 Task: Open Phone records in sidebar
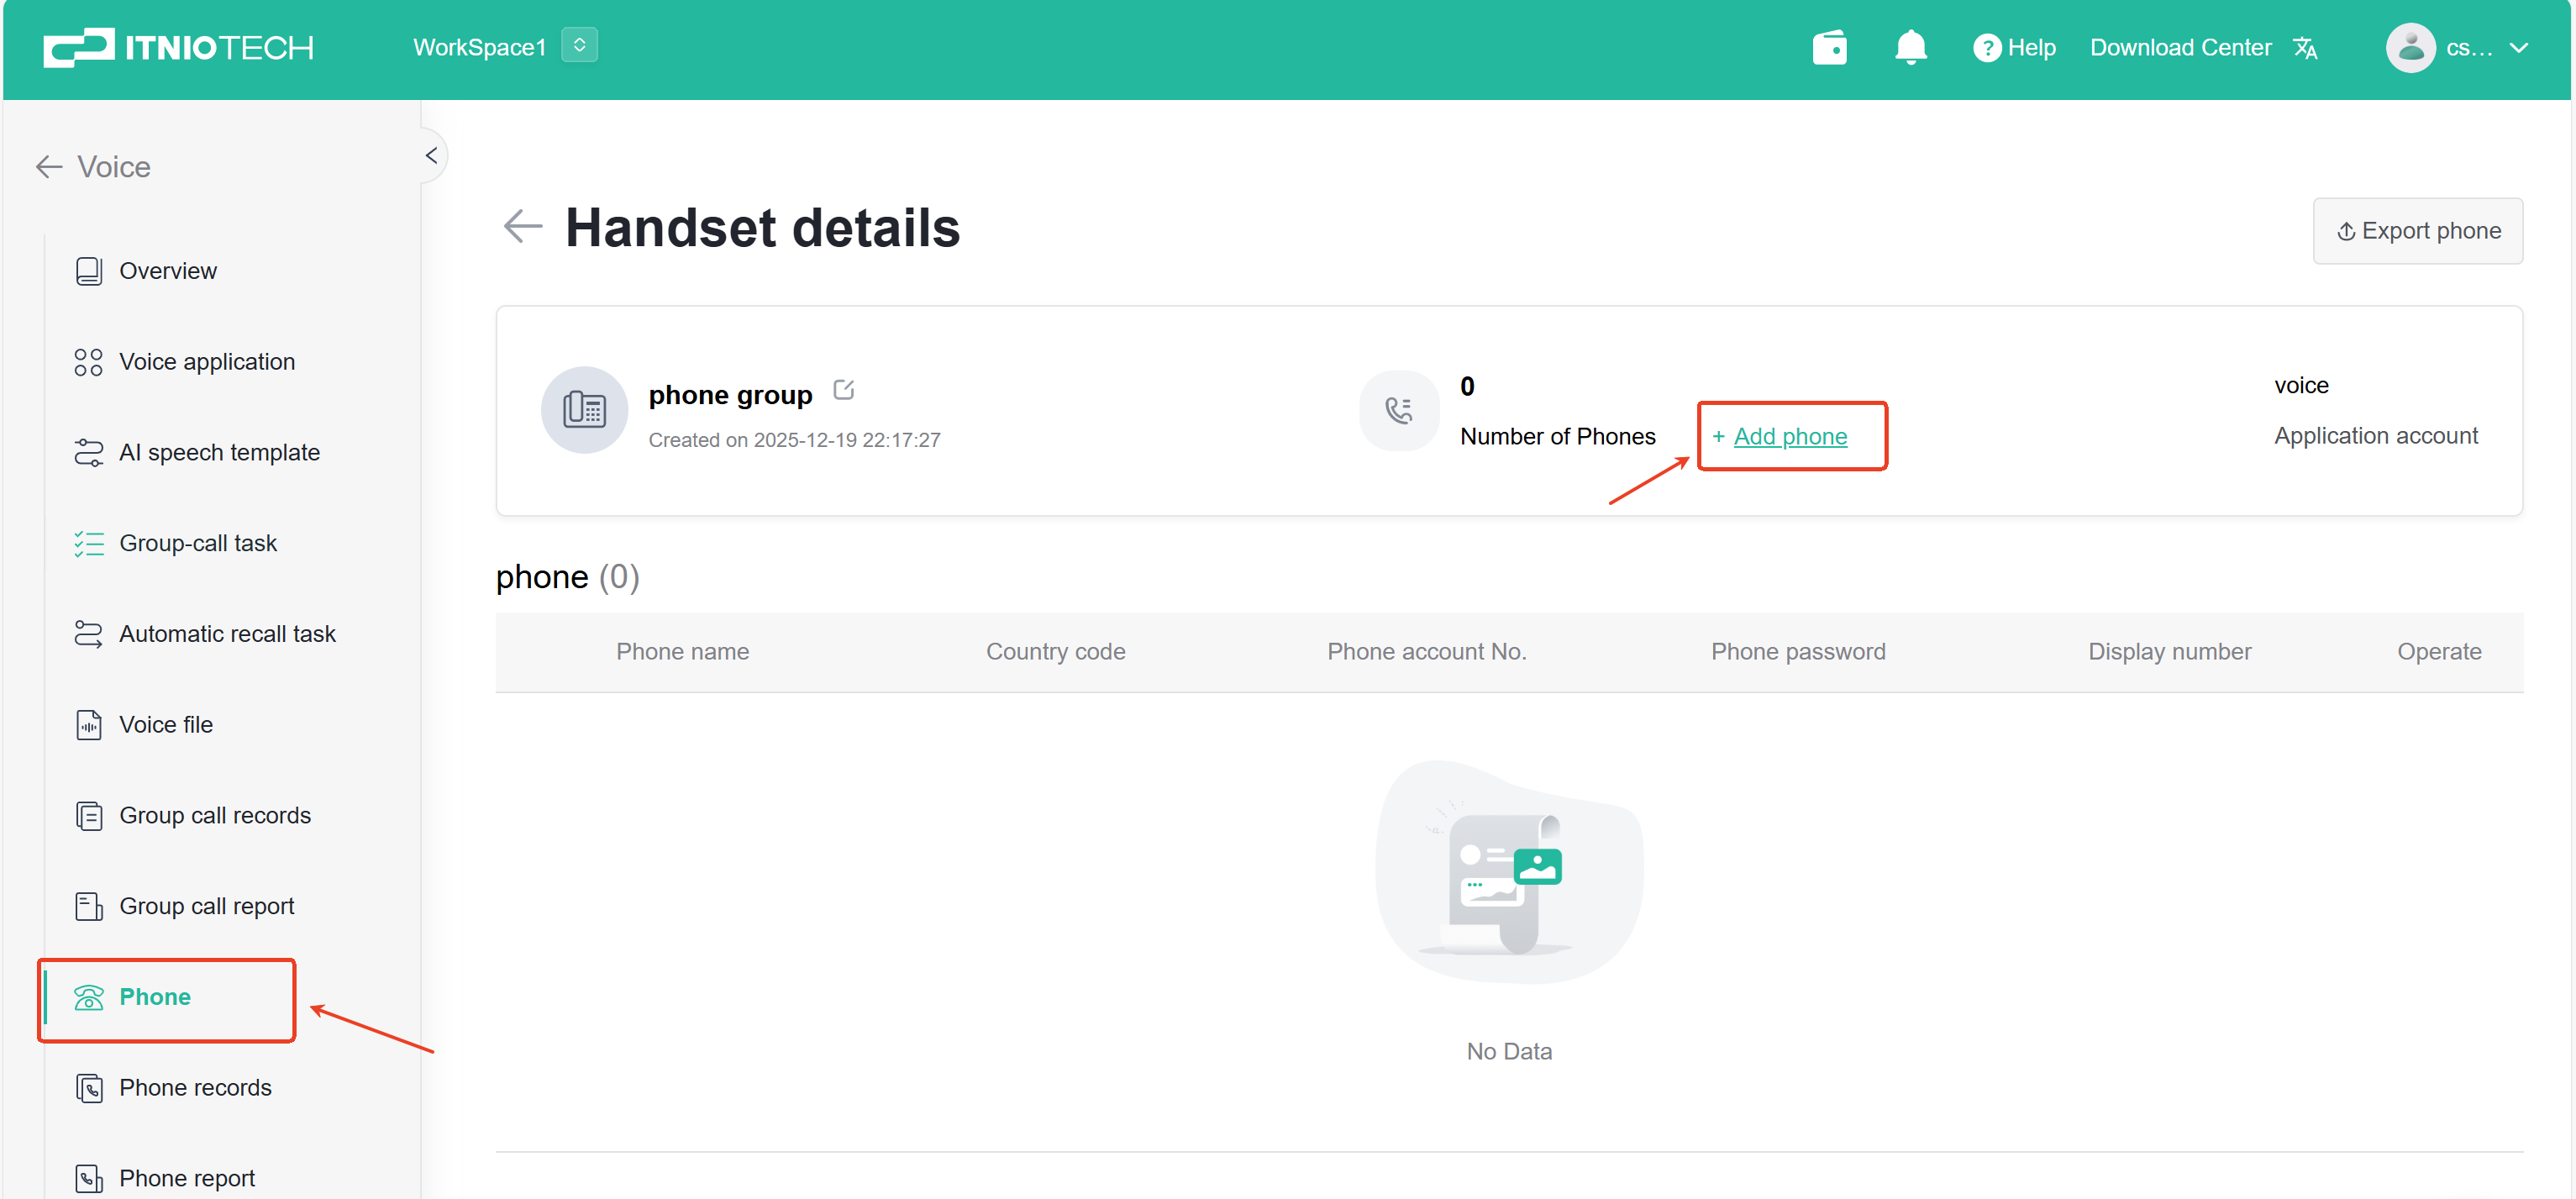tap(195, 1087)
